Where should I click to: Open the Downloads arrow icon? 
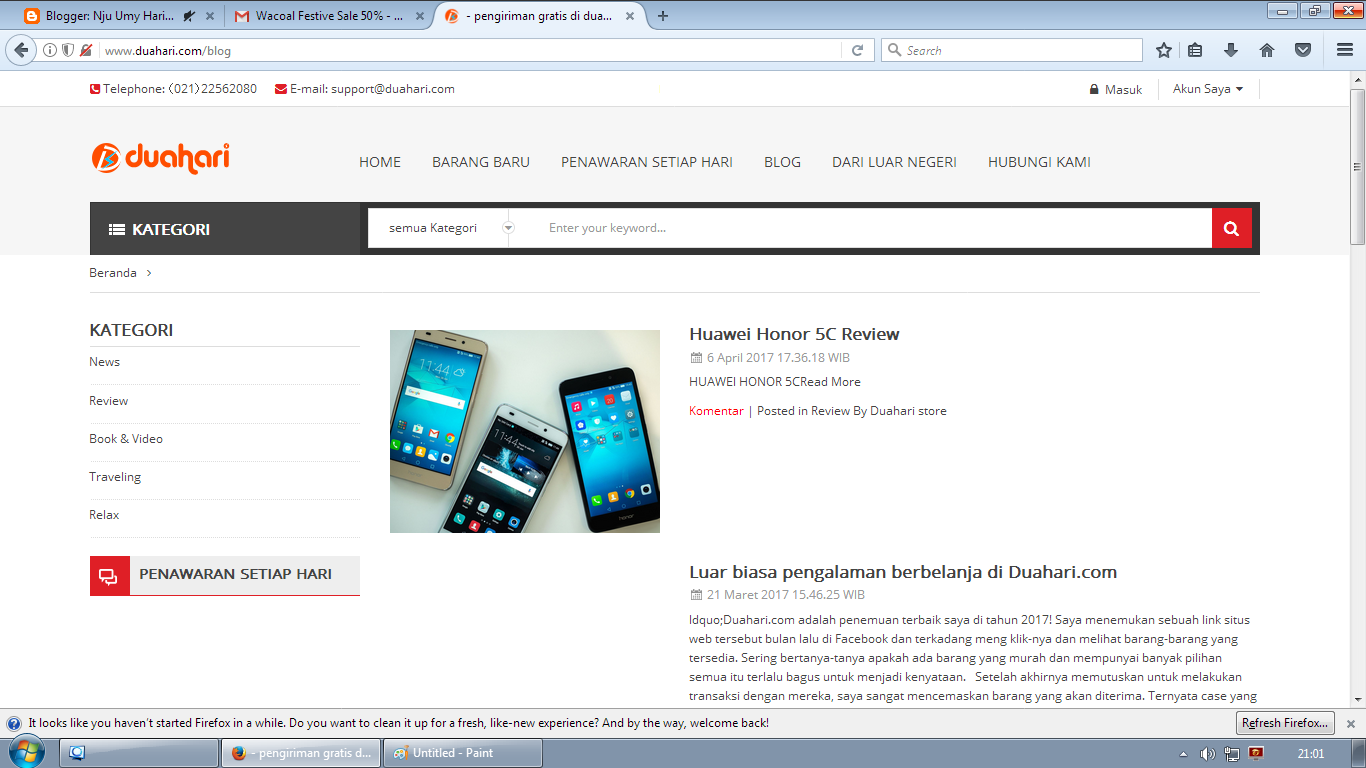pyautogui.click(x=1231, y=50)
